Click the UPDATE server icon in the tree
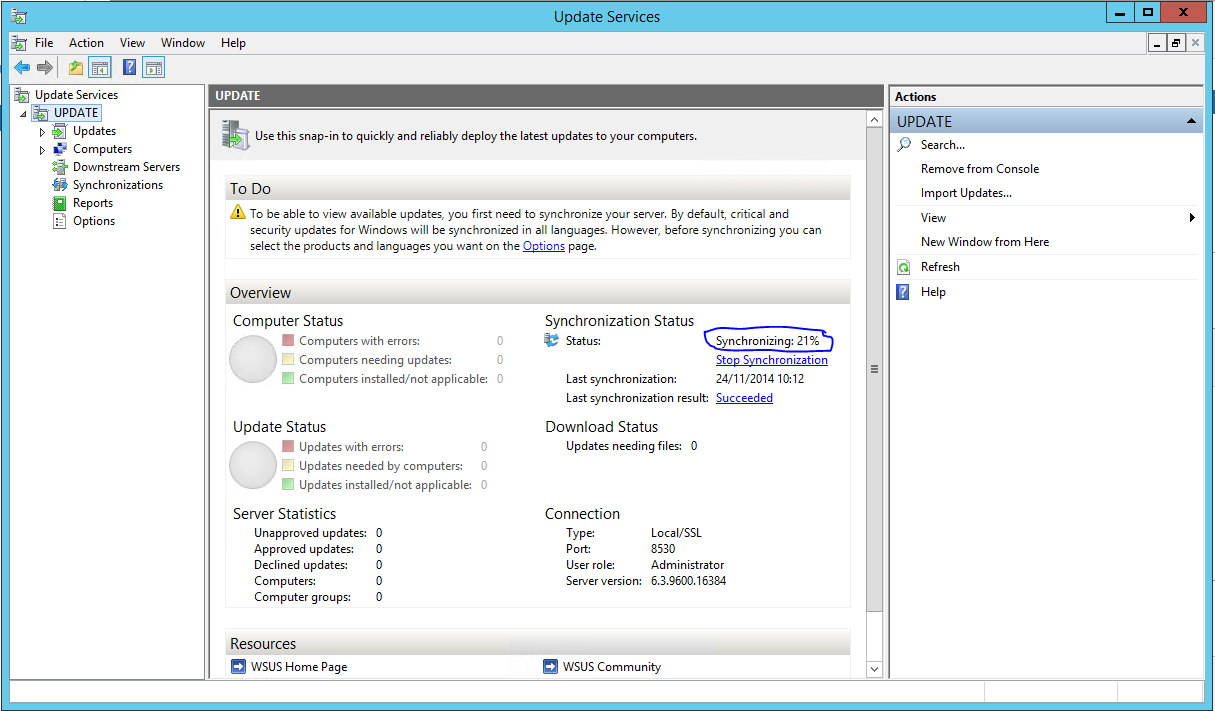 pyautogui.click(x=41, y=113)
